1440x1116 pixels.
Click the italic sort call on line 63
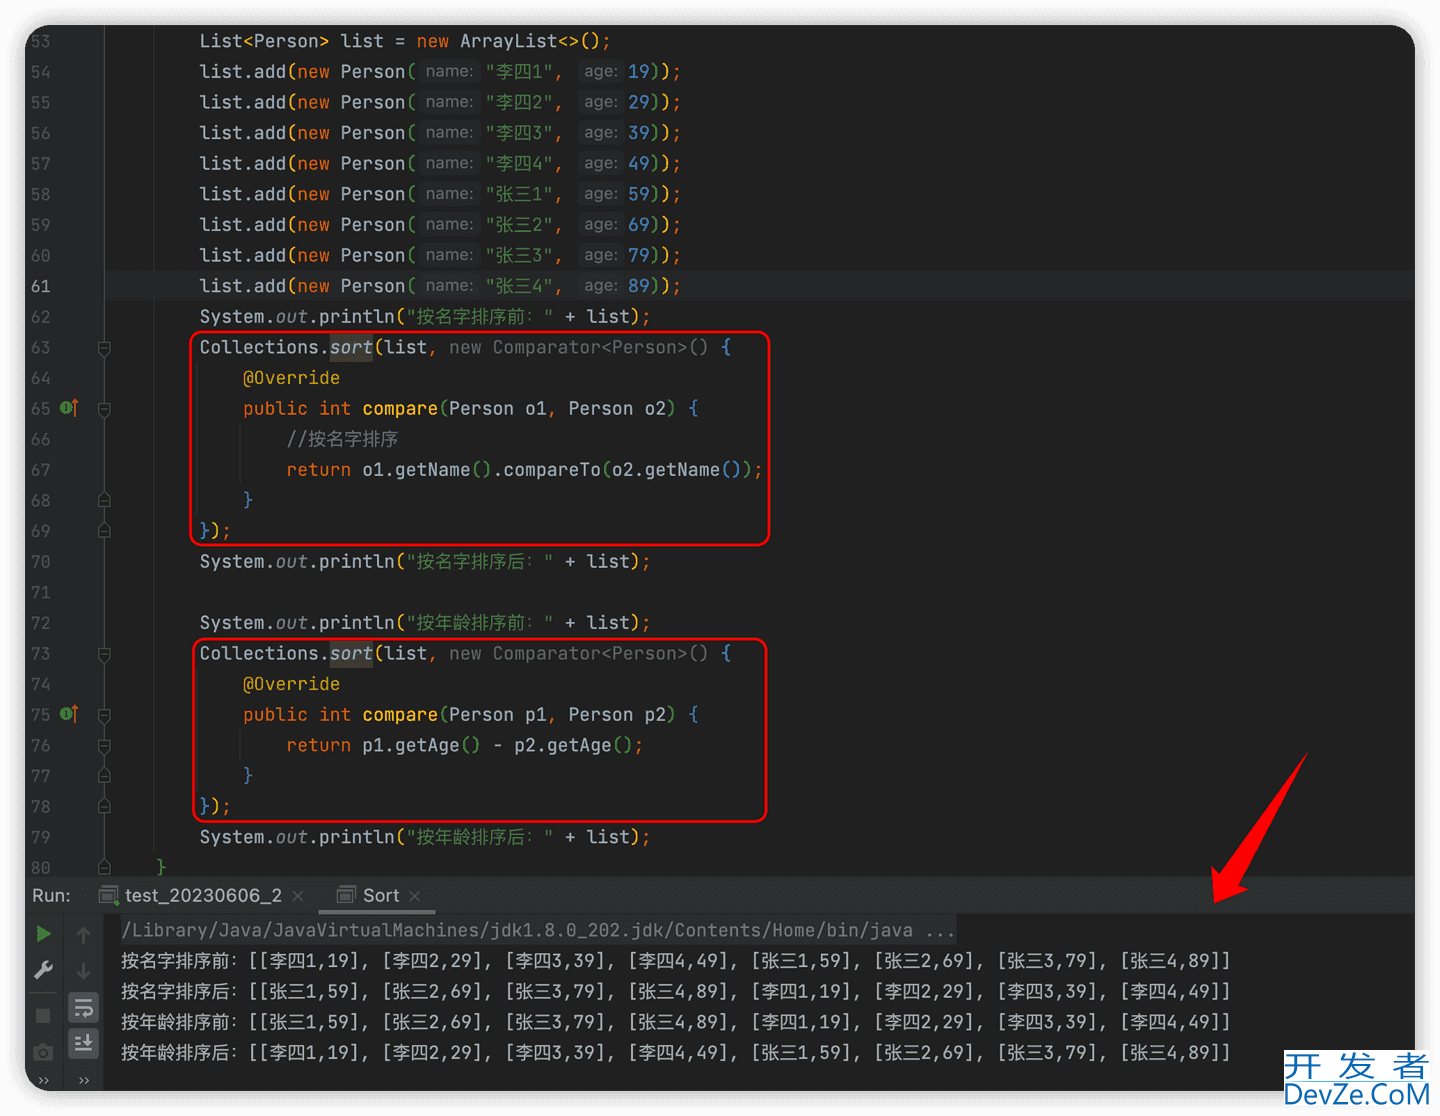click(x=351, y=347)
